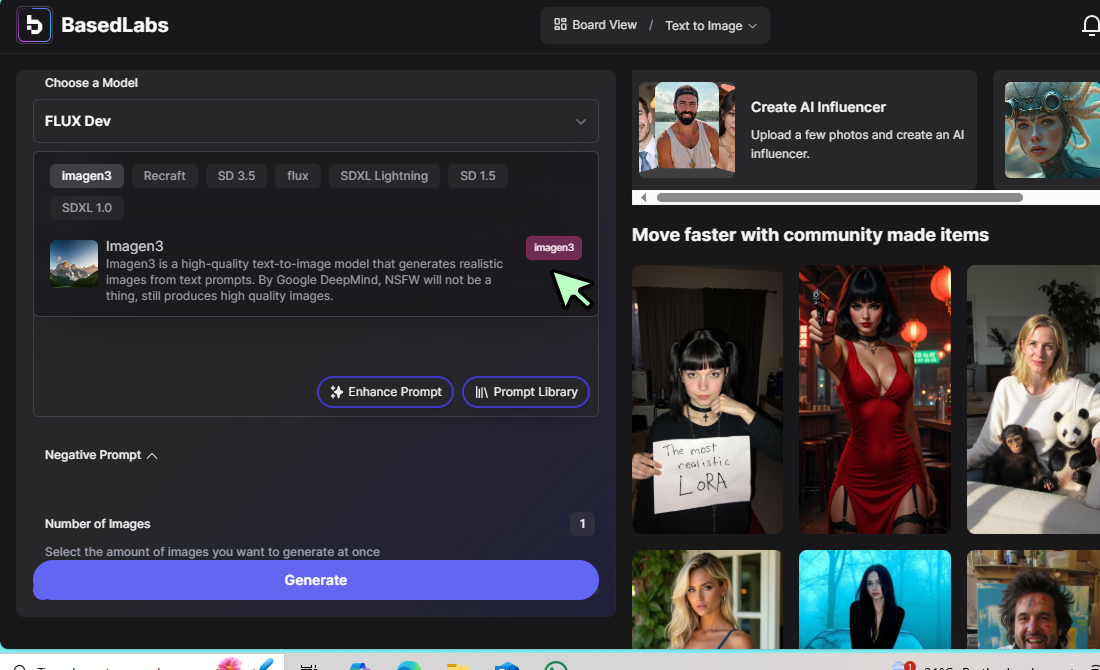This screenshot has width=1100, height=670.
Task: Click the BasedLabs logo icon
Action: point(34,25)
